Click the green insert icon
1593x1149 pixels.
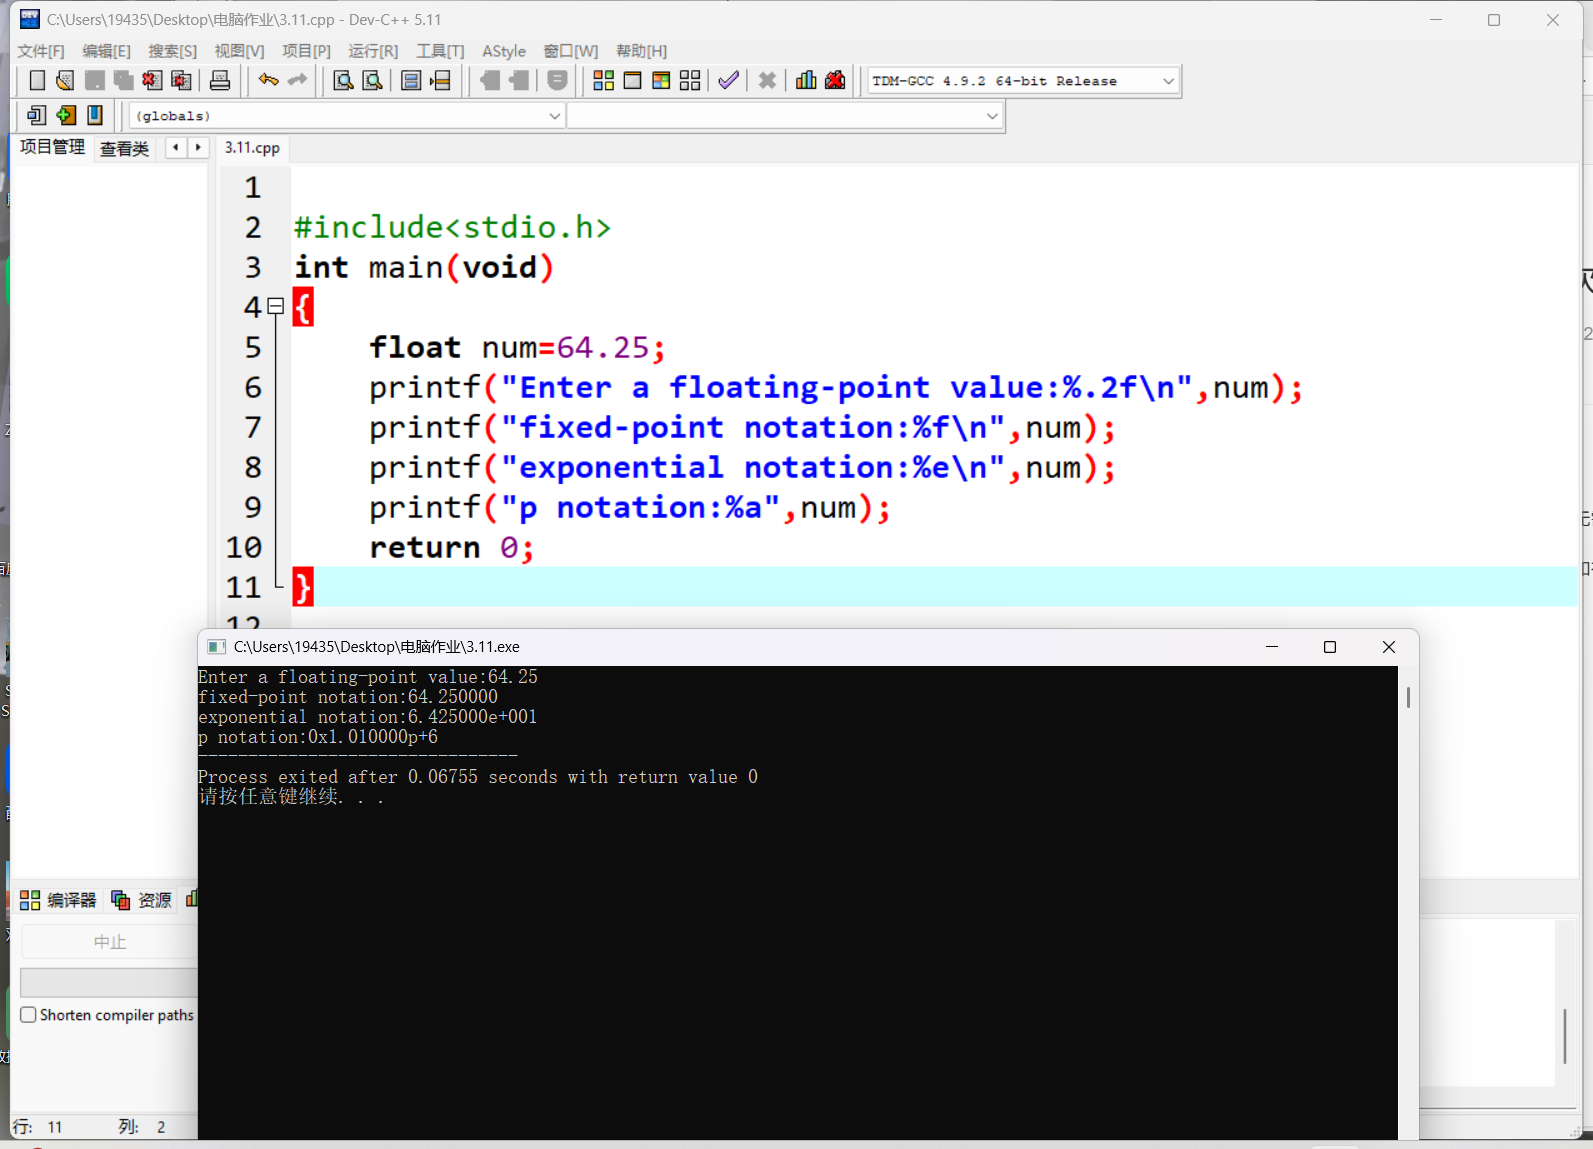tap(66, 115)
